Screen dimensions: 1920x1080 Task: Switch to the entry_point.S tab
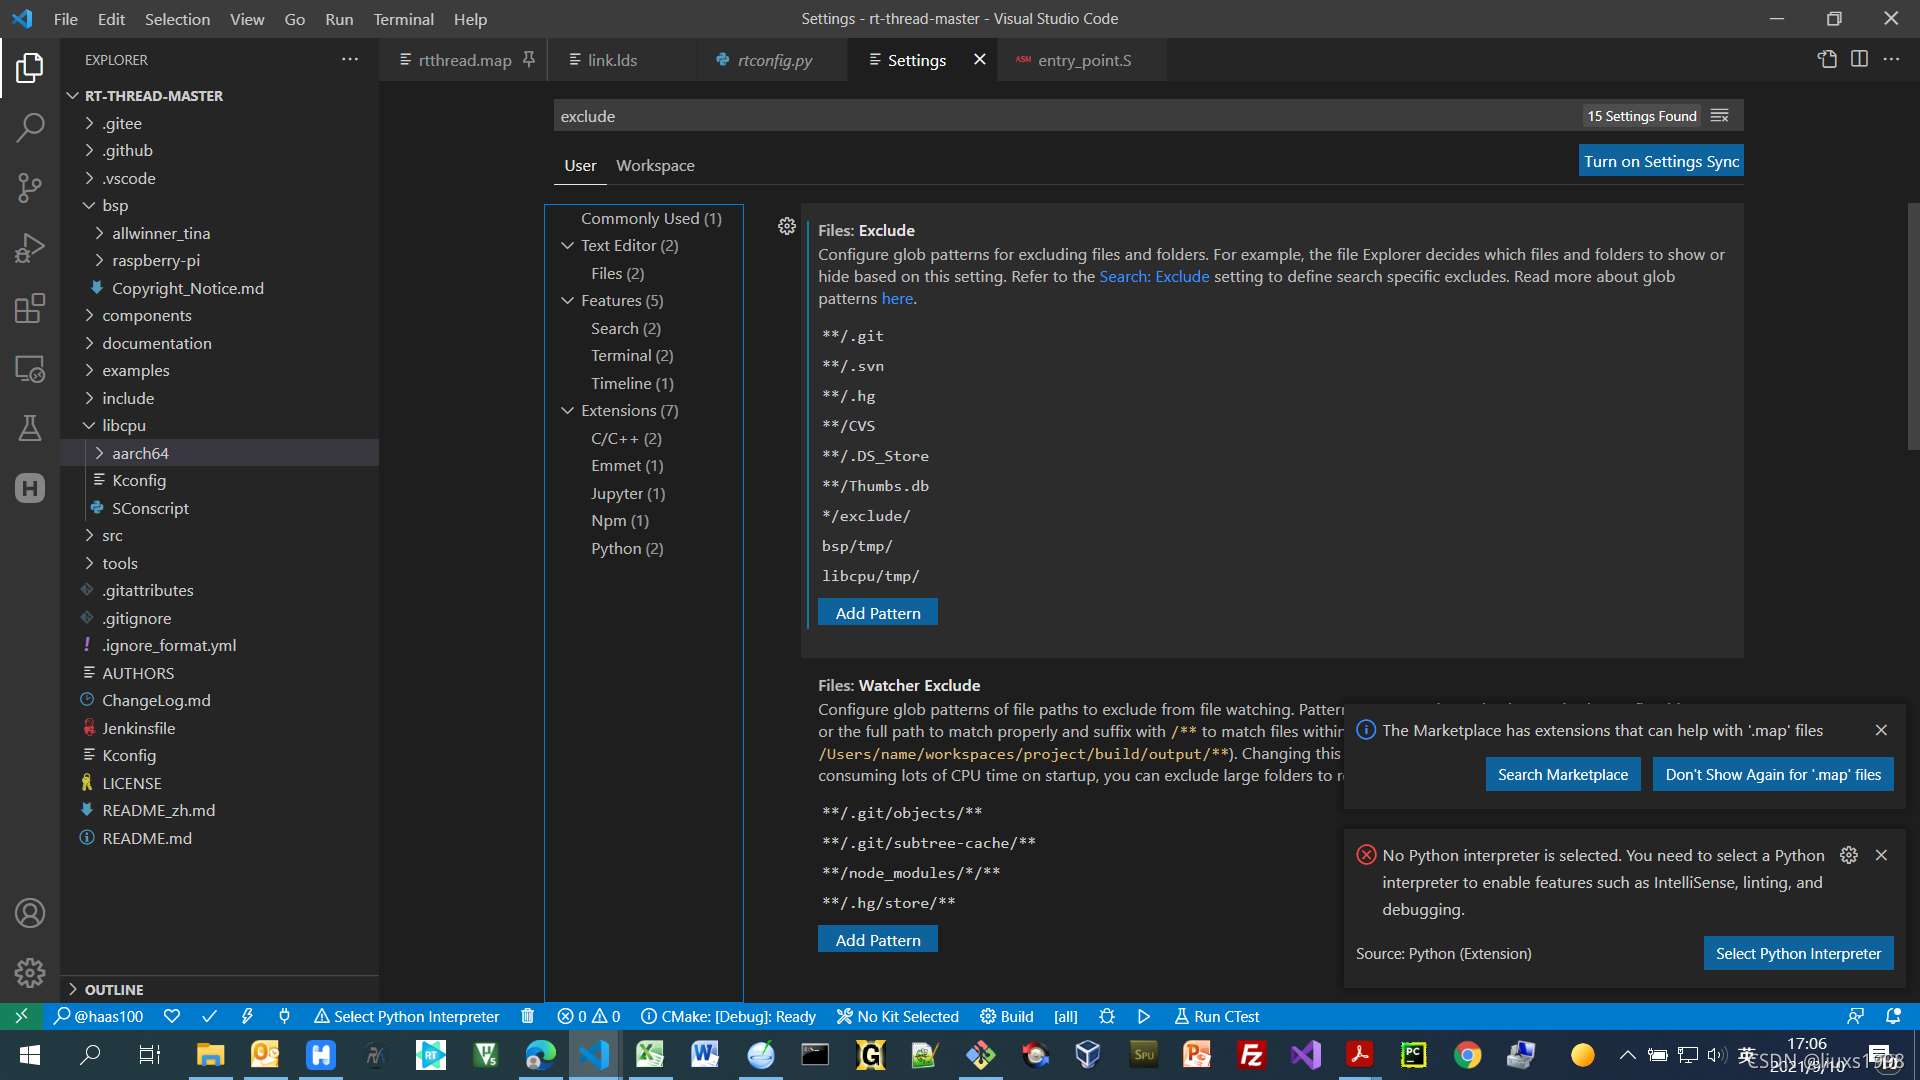1084,60
